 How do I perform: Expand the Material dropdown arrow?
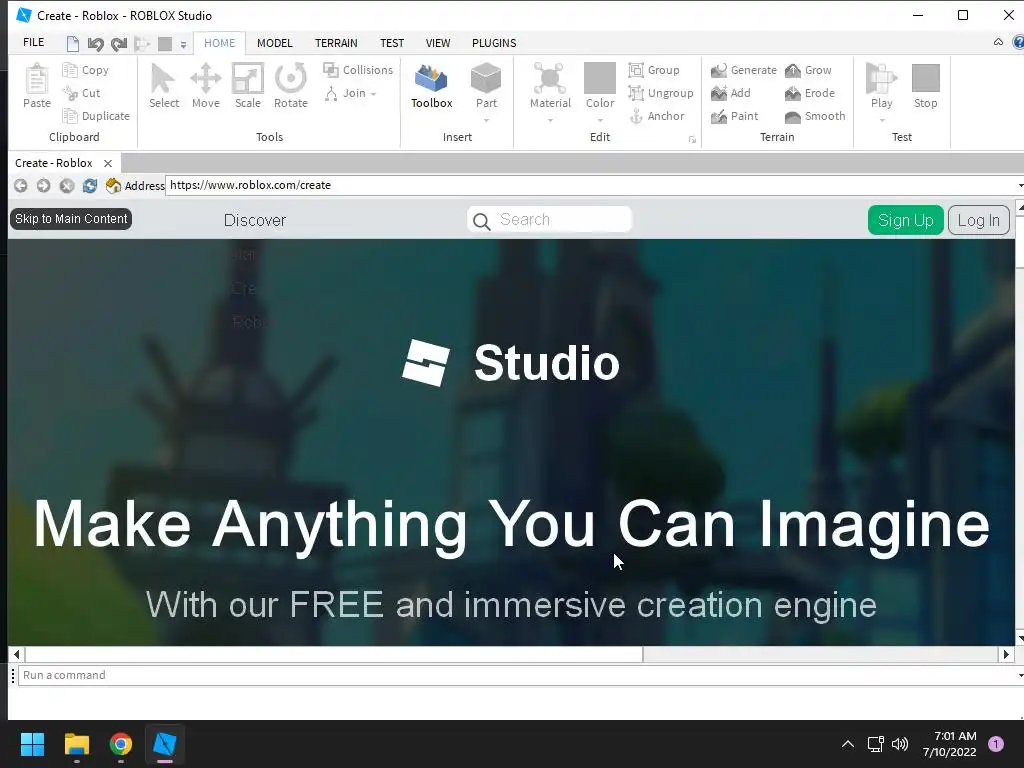coord(551,120)
